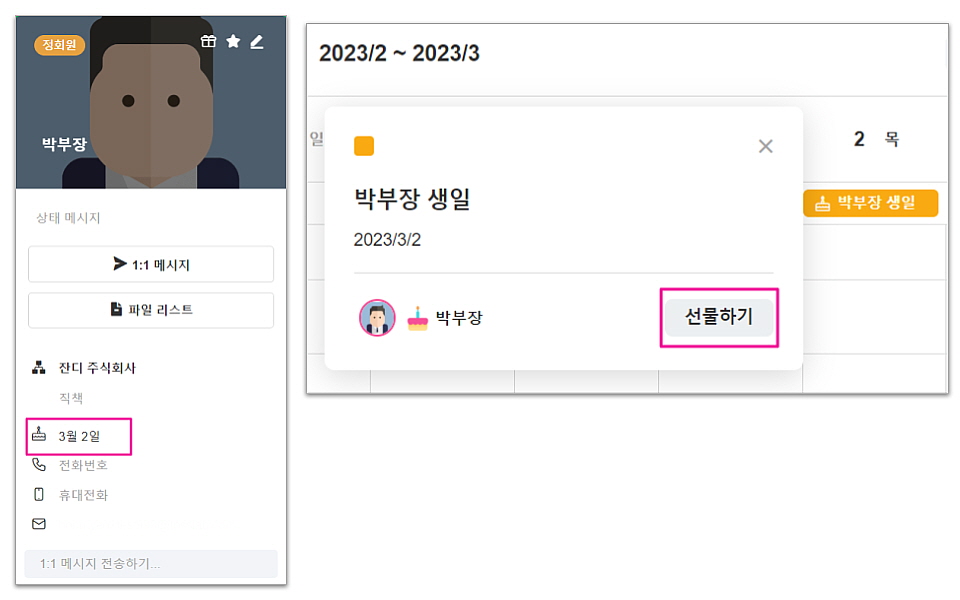
Task: Click the 1:1 메시지 button
Action: tap(151, 264)
